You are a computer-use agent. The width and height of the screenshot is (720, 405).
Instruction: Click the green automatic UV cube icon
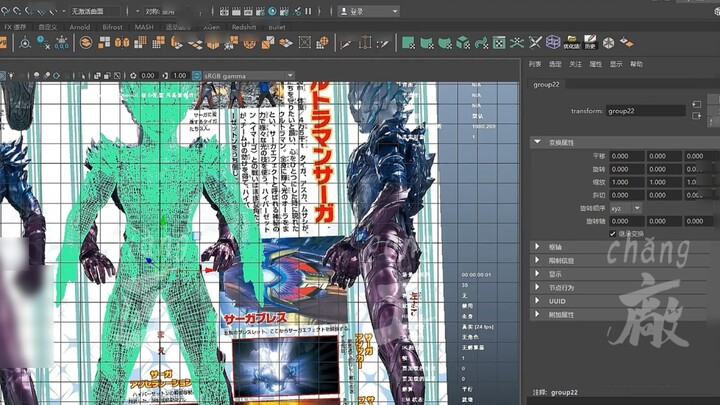point(463,43)
